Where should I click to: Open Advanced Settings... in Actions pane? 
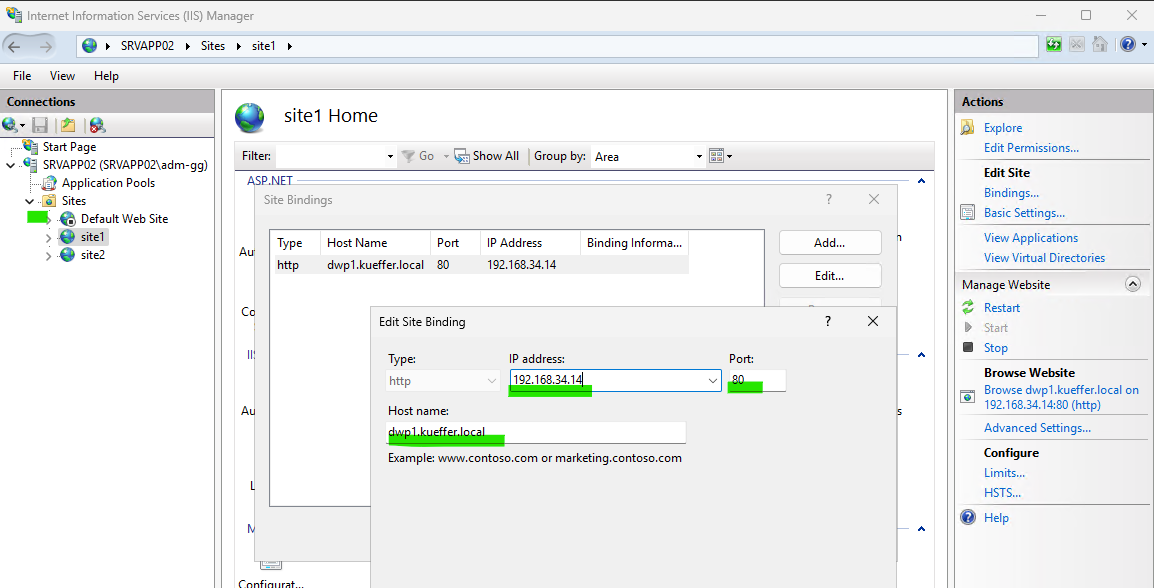1037,428
